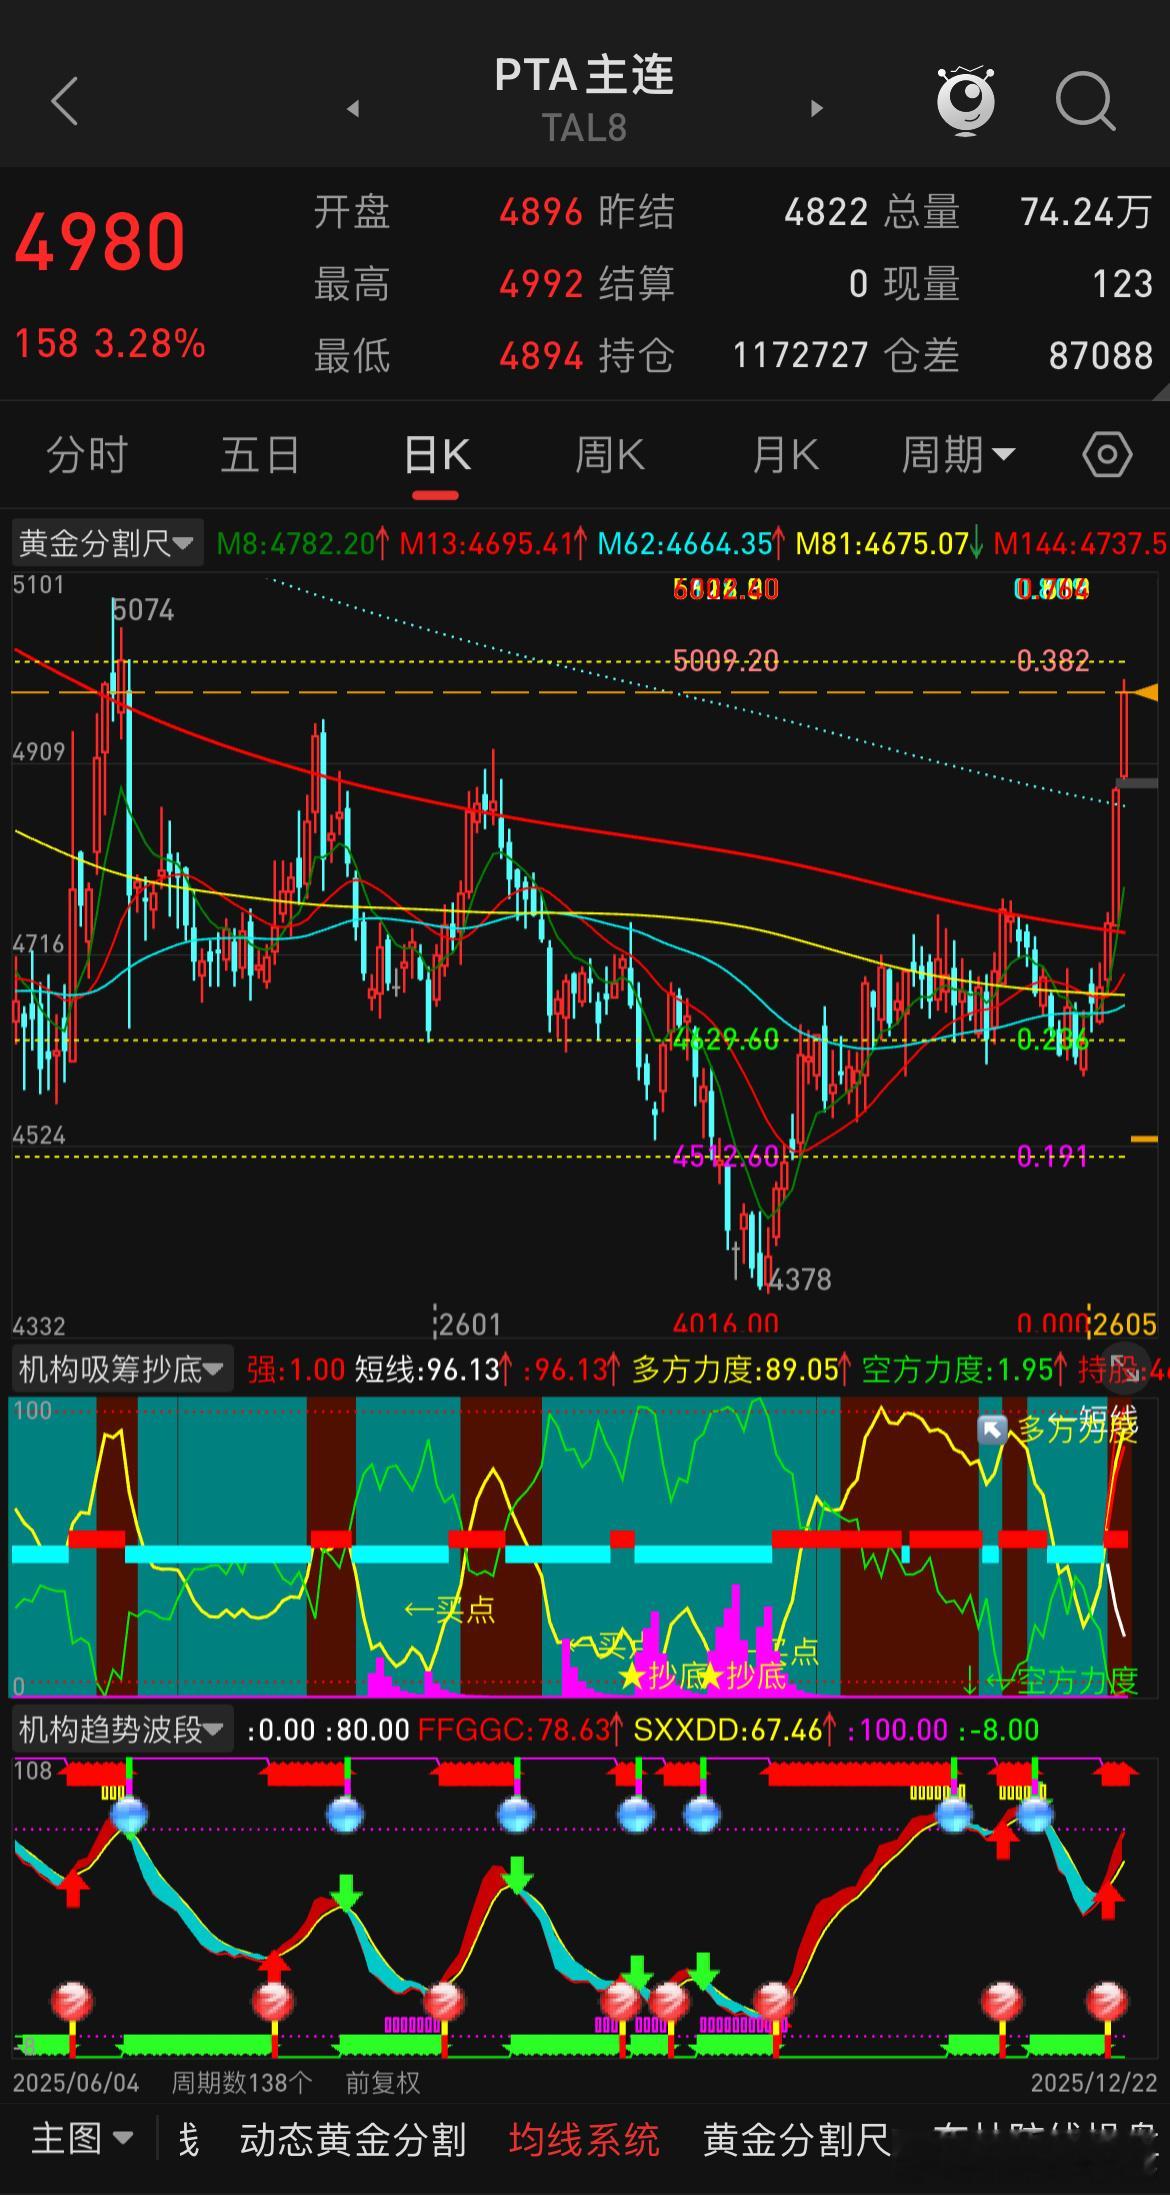
Task: Tap the 仓差 value 87088
Action: (x=1101, y=356)
